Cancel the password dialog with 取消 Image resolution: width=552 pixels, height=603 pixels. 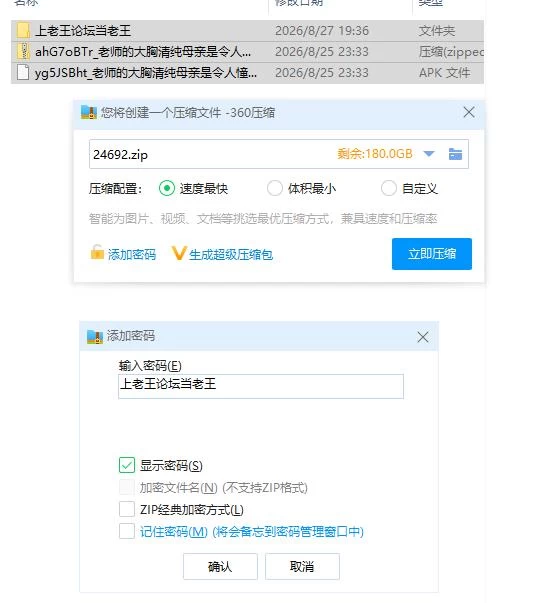click(302, 566)
